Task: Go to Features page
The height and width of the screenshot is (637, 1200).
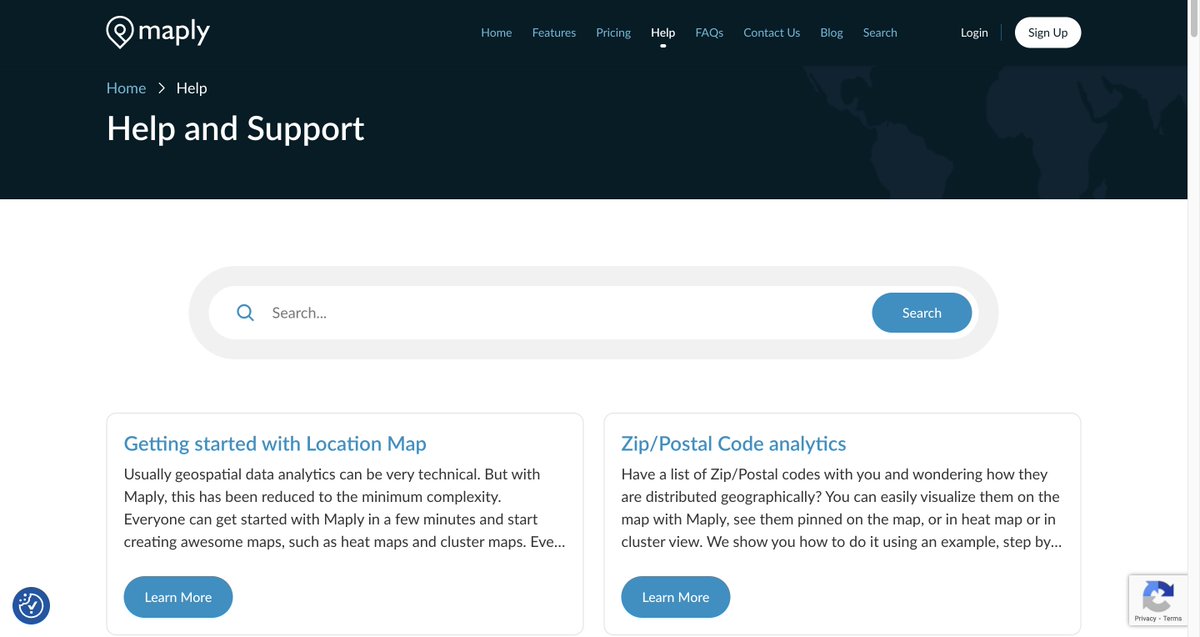Action: click(554, 32)
